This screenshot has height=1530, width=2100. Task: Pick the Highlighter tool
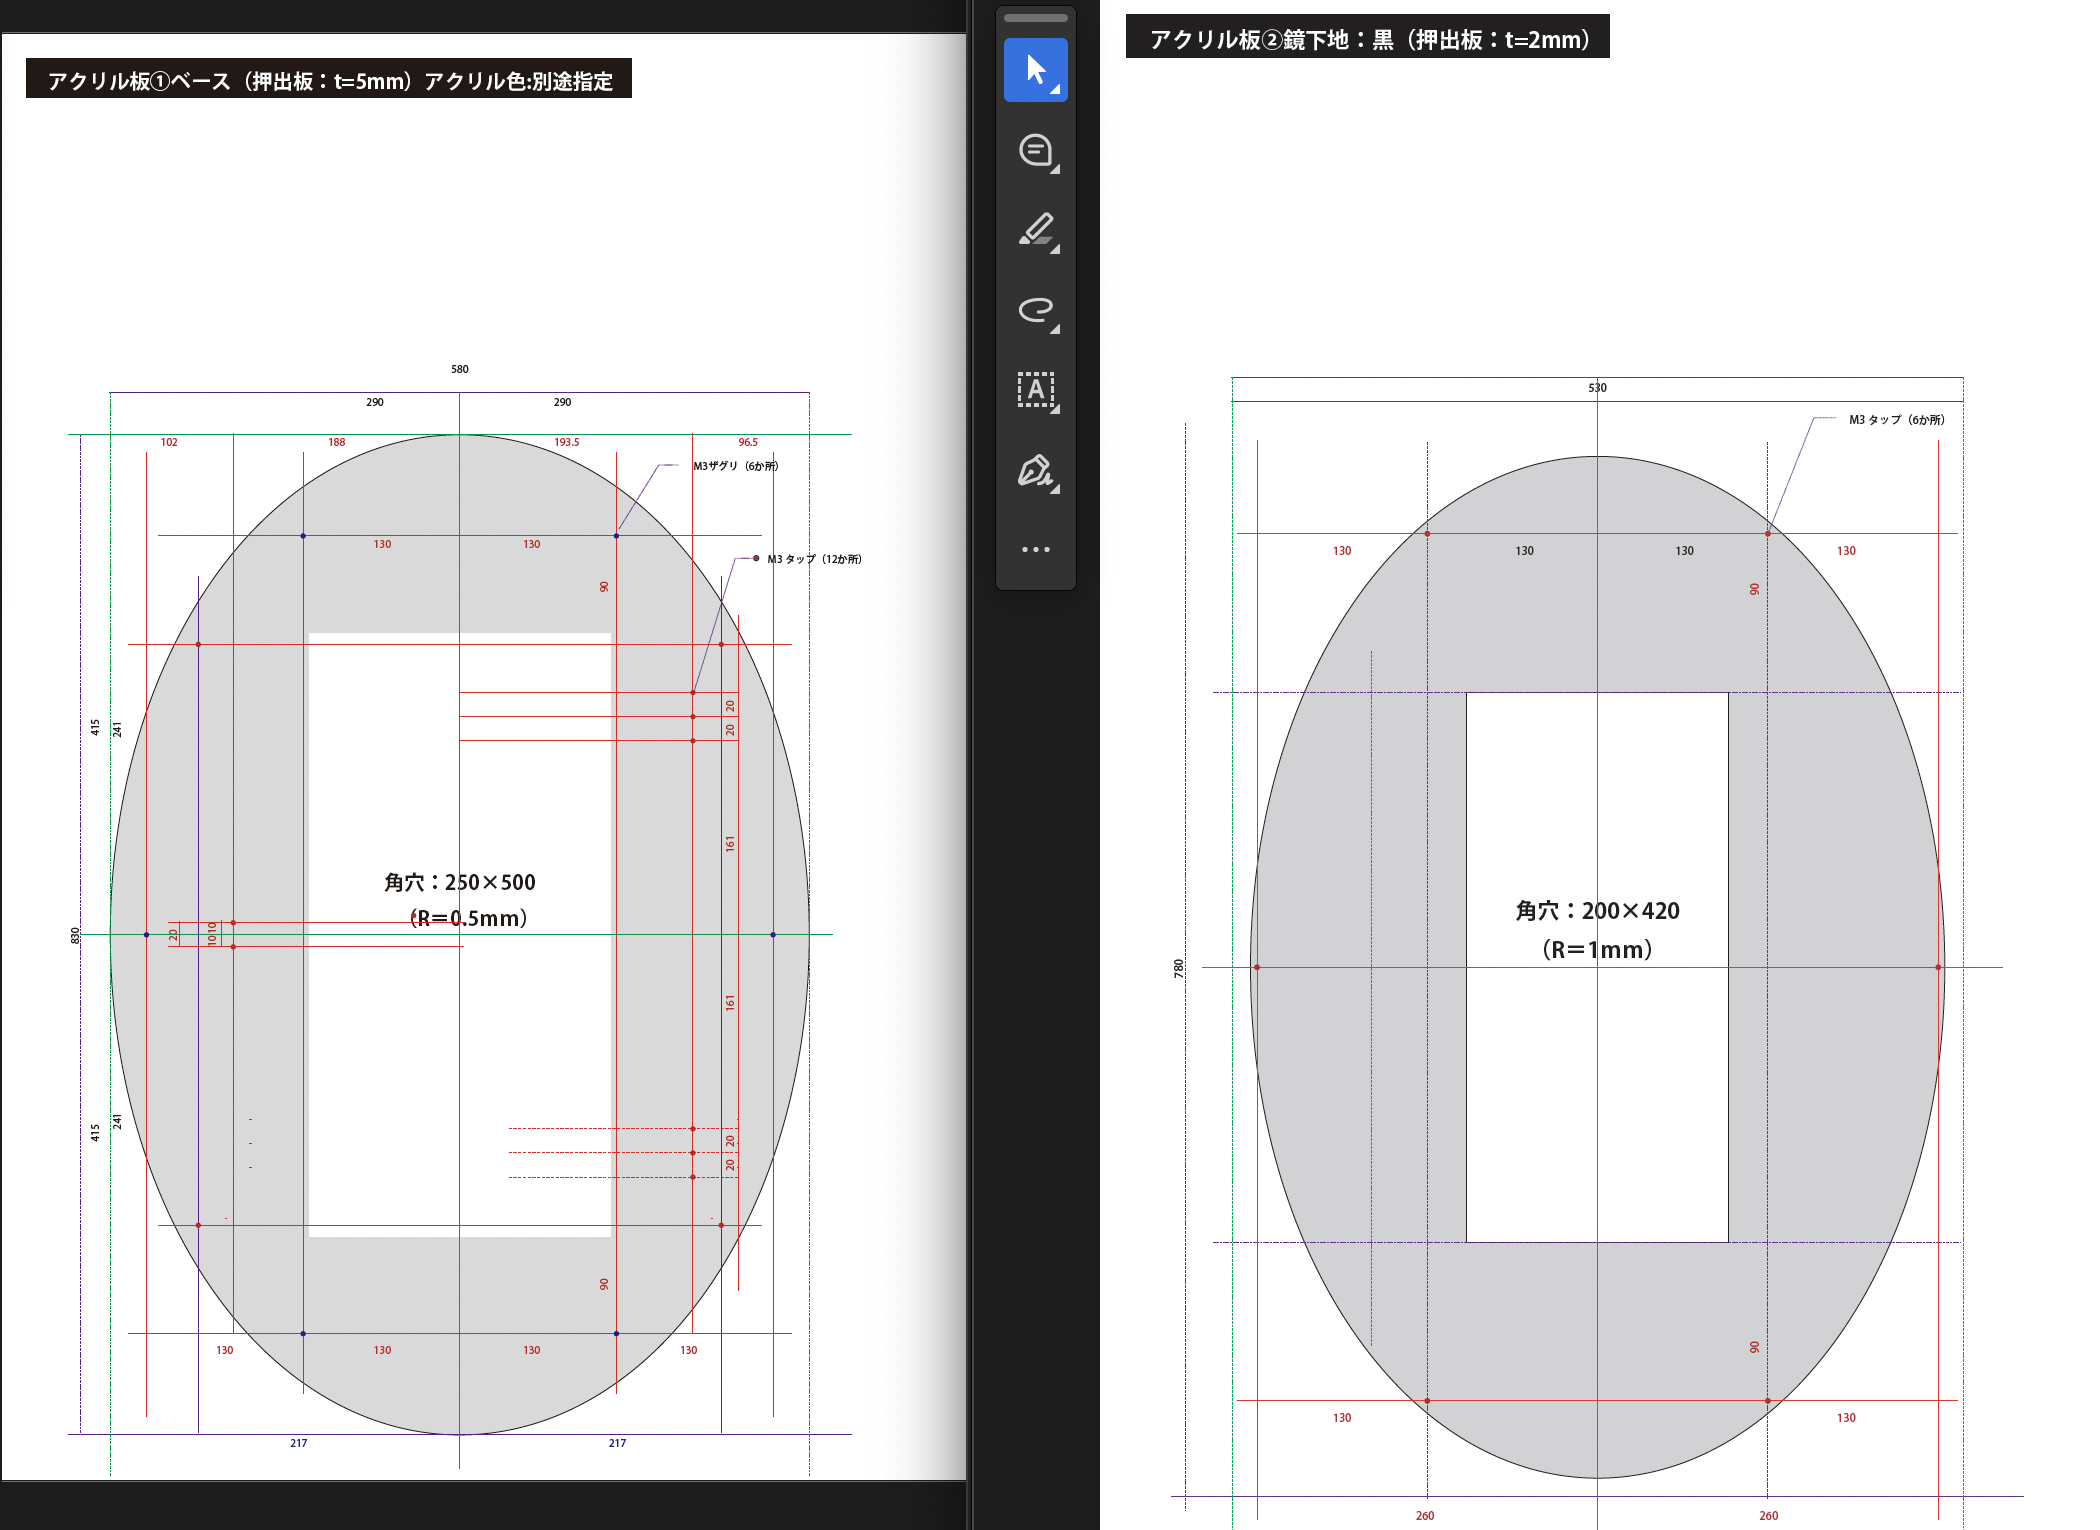[x=1035, y=230]
